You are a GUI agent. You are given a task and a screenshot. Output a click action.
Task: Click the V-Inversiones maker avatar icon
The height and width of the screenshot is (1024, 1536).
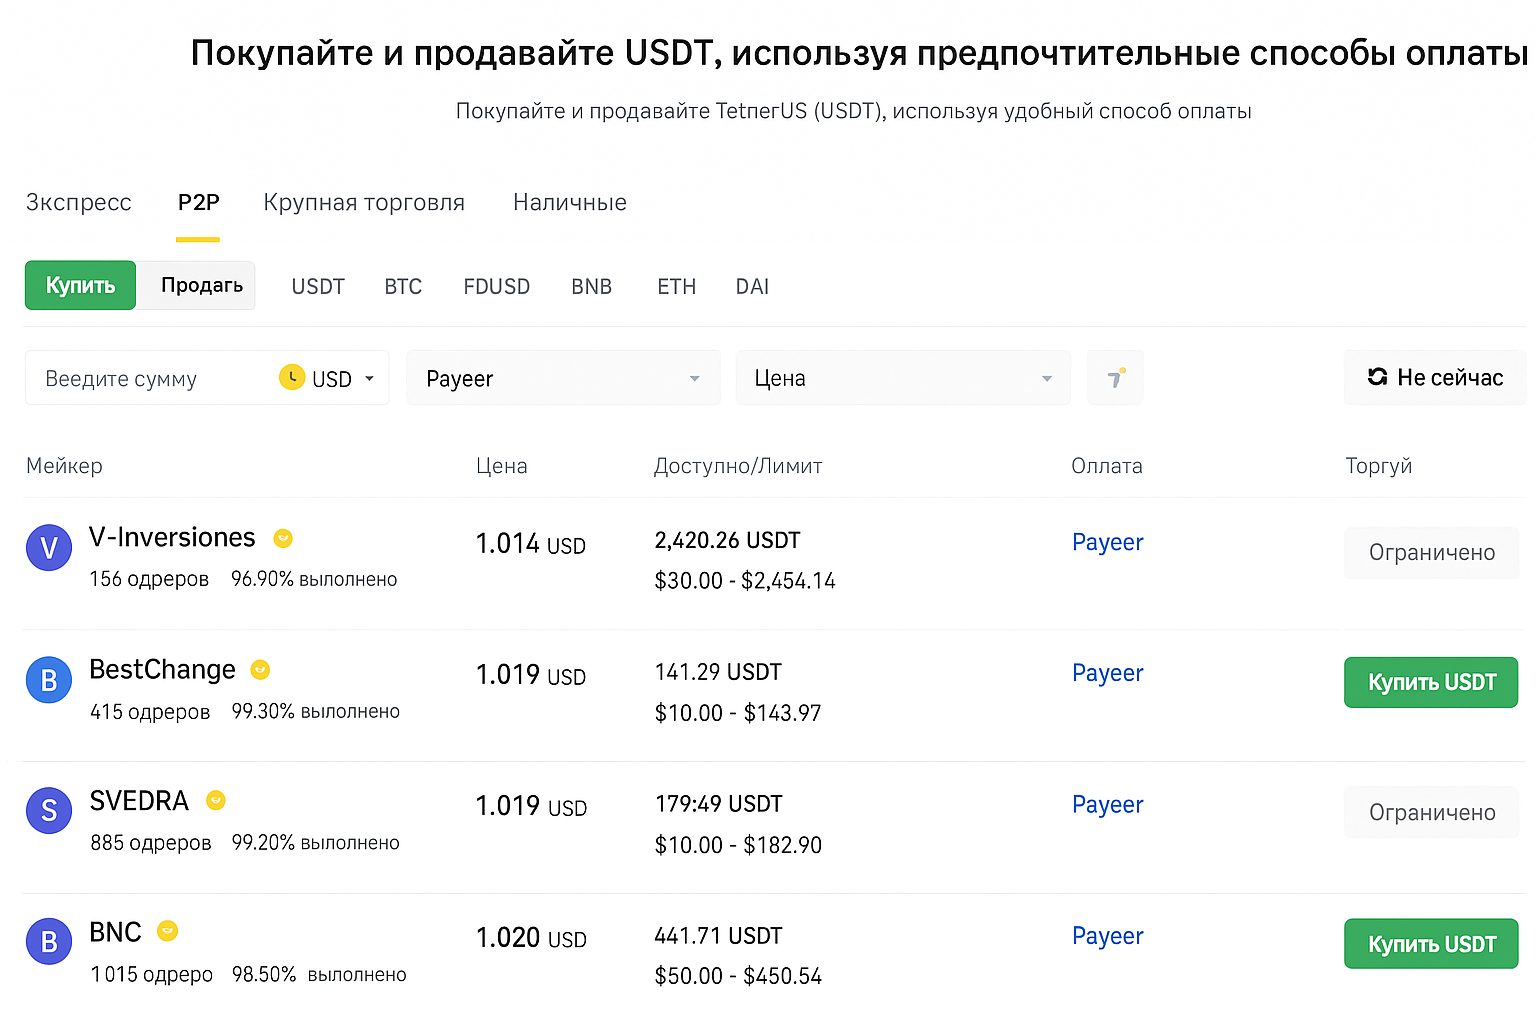48,548
